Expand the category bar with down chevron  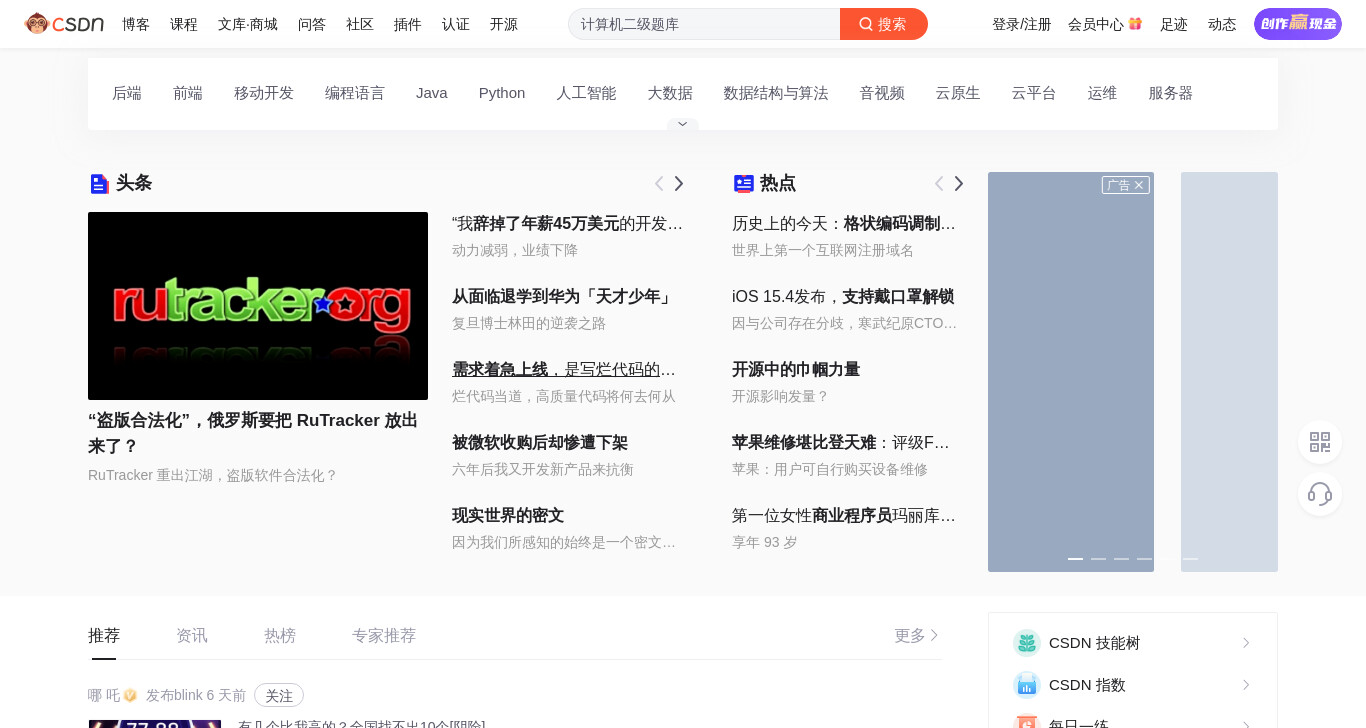coord(683,124)
